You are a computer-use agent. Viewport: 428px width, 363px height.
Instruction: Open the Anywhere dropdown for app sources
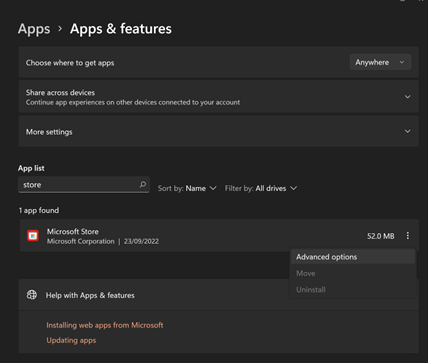click(x=380, y=62)
